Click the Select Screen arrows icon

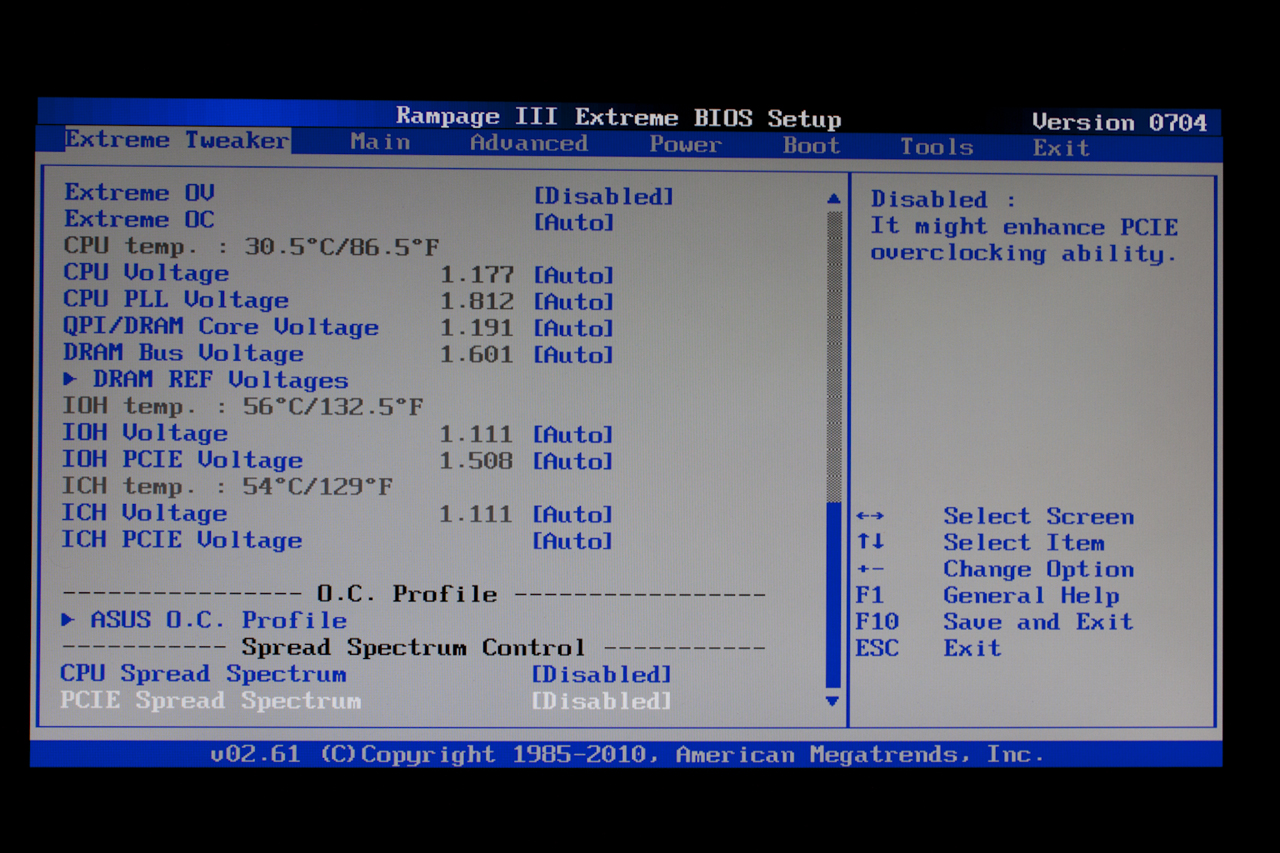coord(870,516)
